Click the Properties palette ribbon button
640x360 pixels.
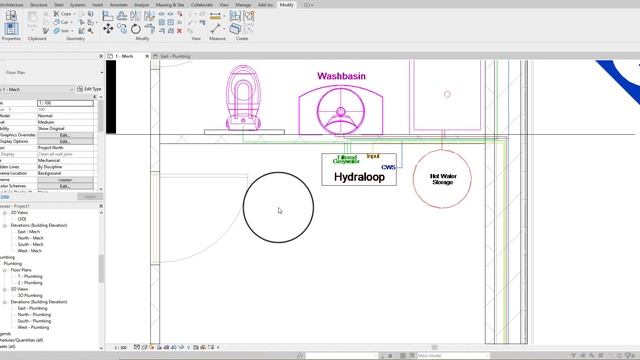11,29
